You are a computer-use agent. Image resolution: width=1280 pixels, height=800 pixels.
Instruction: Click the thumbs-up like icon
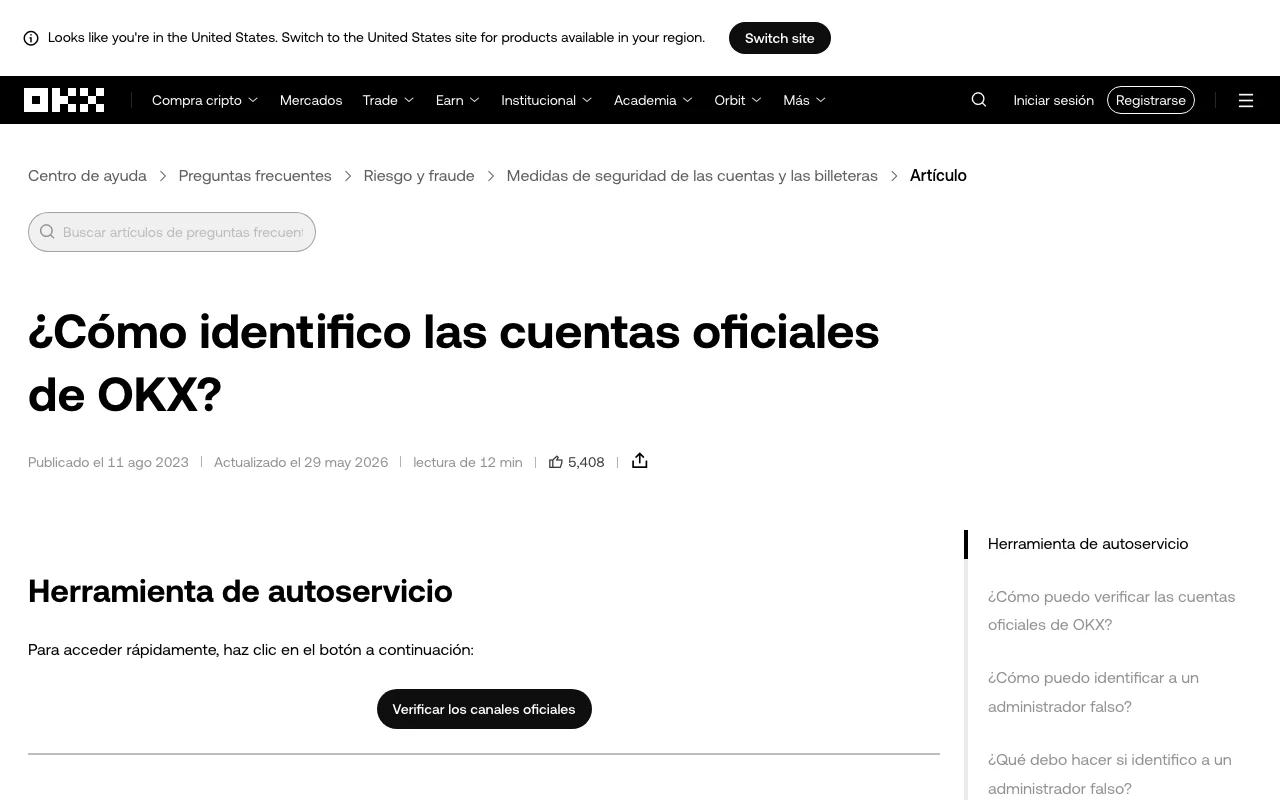coord(556,462)
